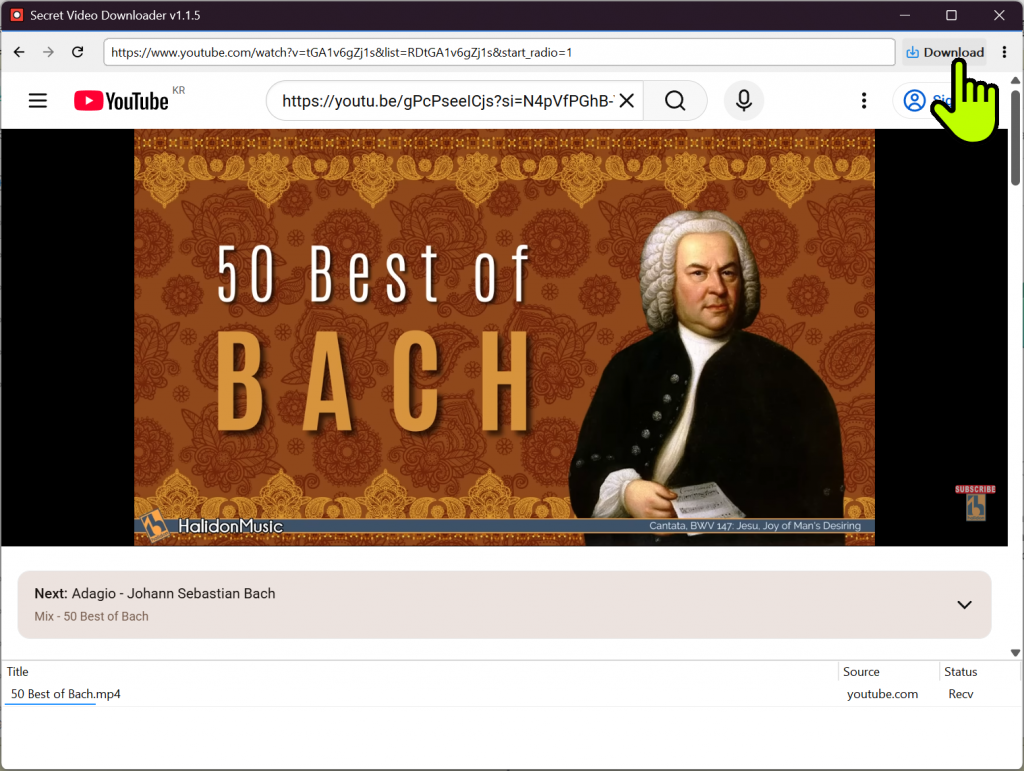Image resolution: width=1024 pixels, height=771 pixels.
Task: Click the youtube.com source cell
Action: pyautogui.click(x=882, y=694)
